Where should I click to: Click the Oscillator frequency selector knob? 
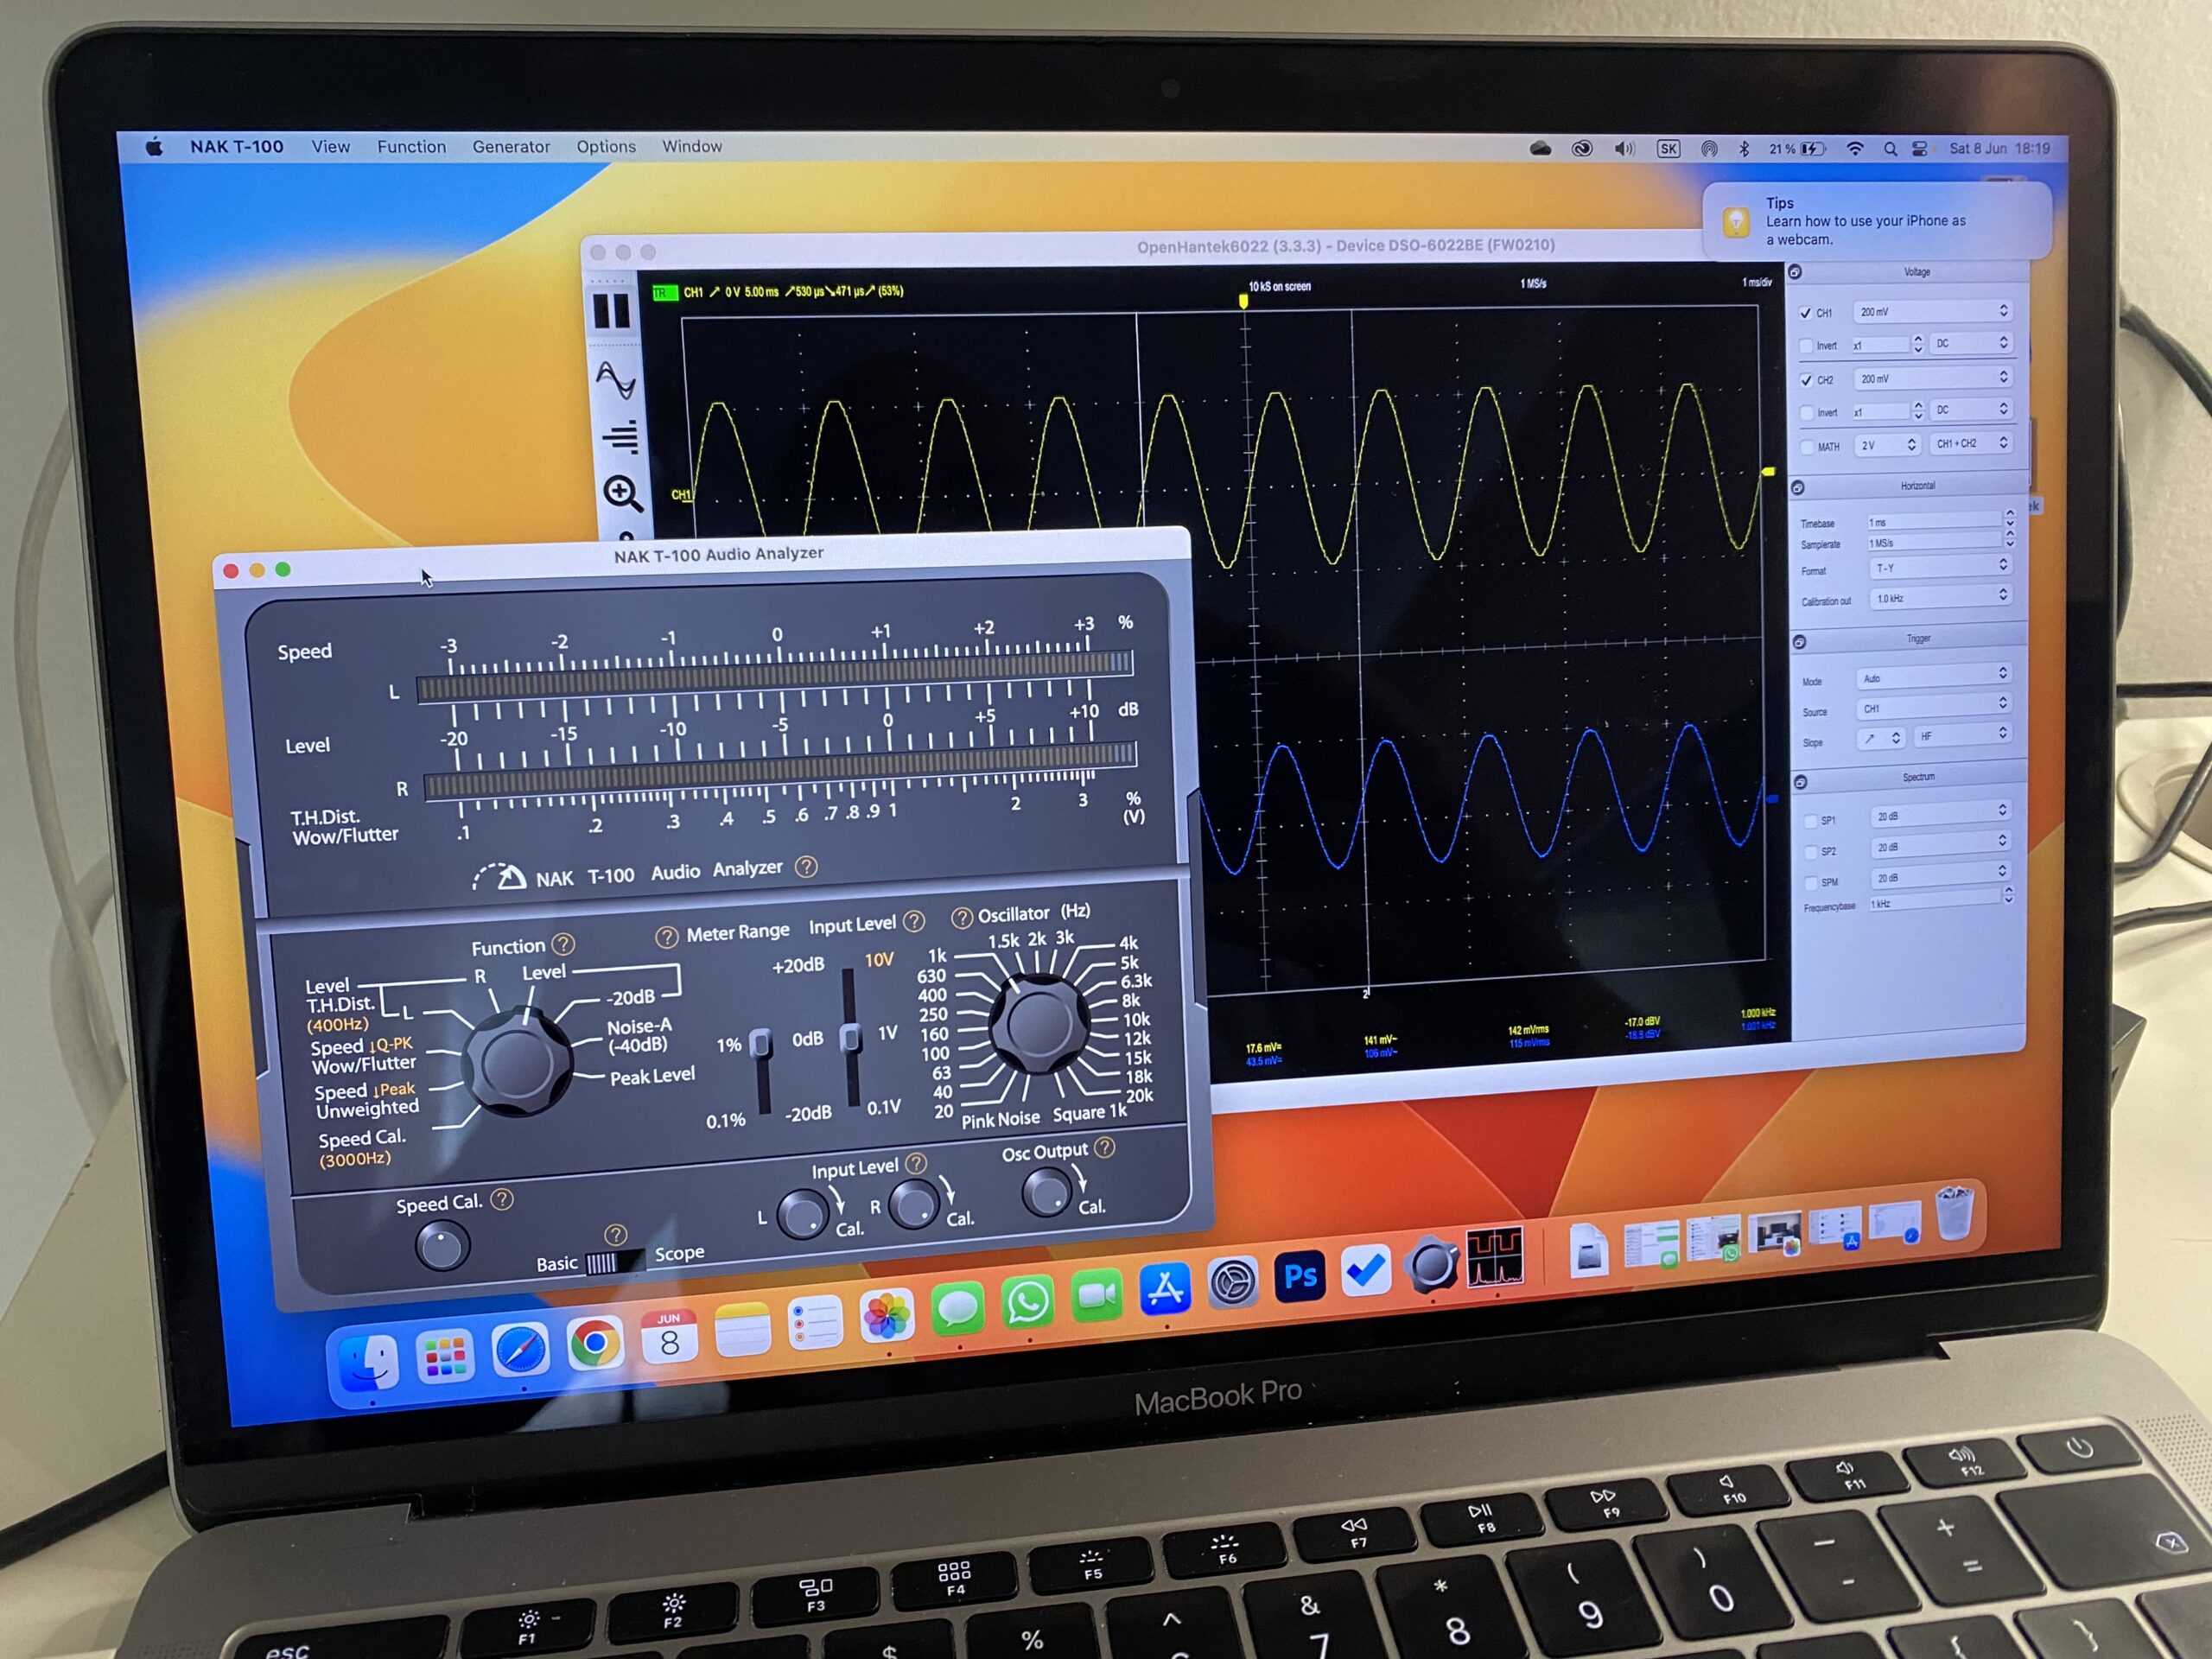[1040, 1024]
